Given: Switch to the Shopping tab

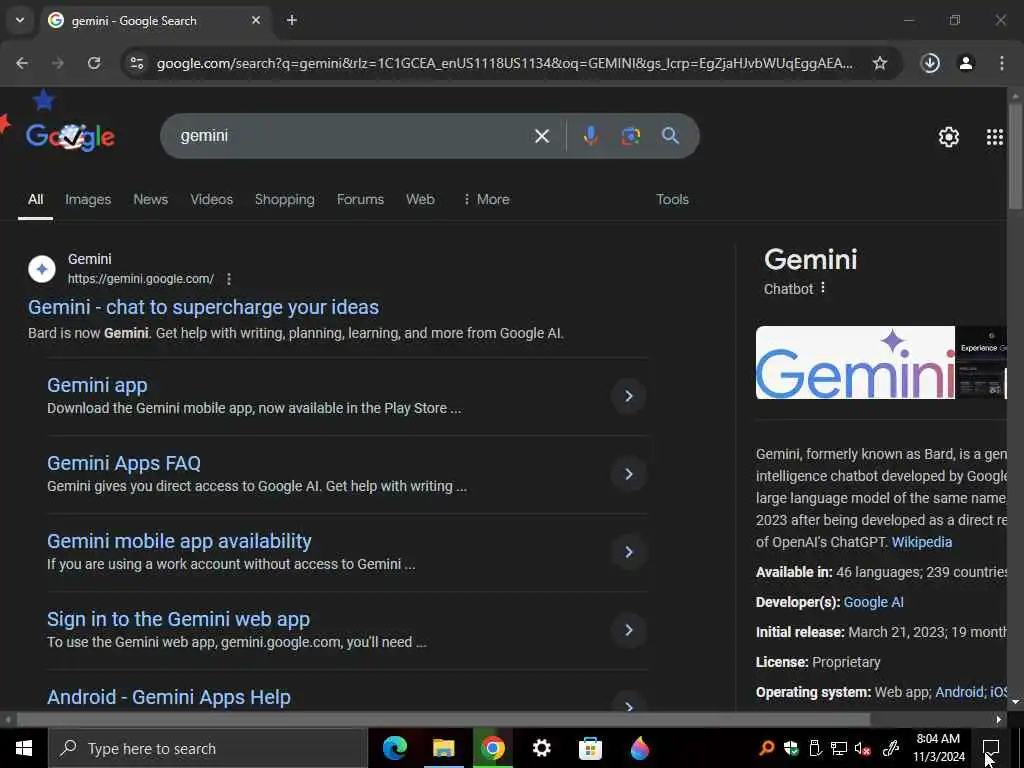Looking at the screenshot, I should (285, 200).
